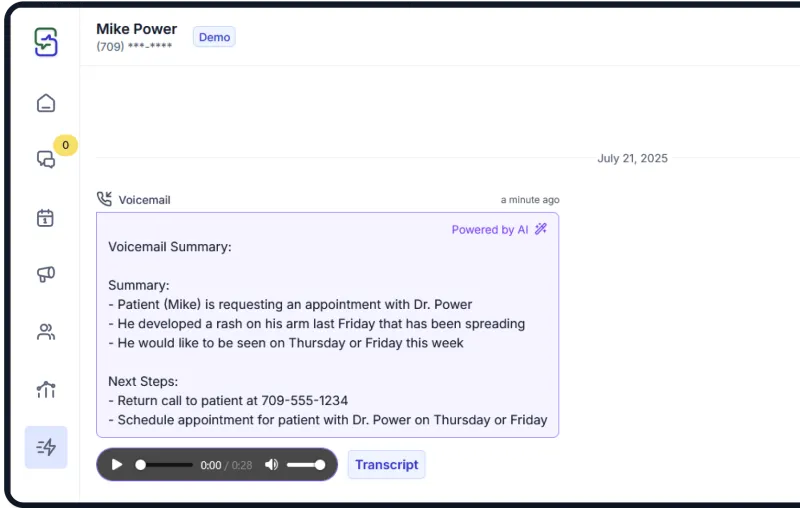Click the Voicemail label above the summary
This screenshot has width=800, height=508.
tap(144, 200)
